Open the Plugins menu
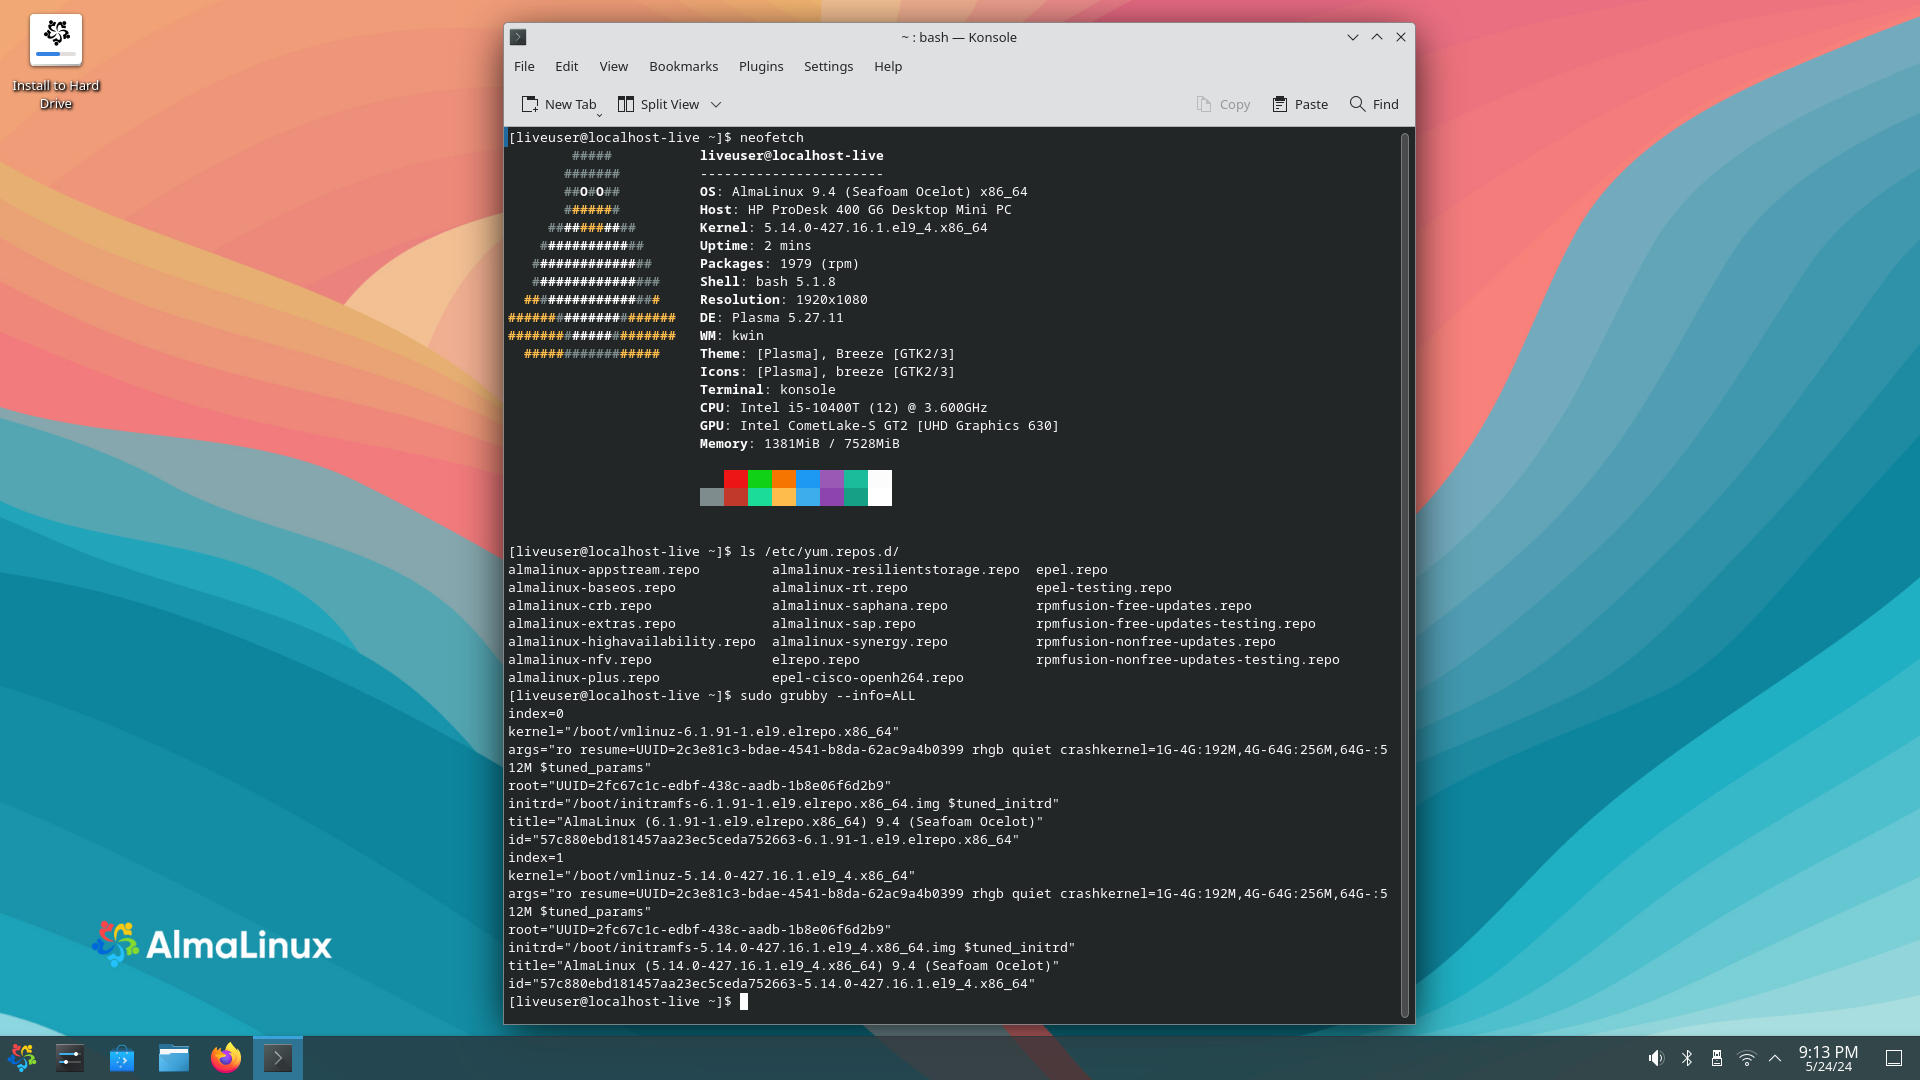Image resolution: width=1920 pixels, height=1080 pixels. (760, 66)
